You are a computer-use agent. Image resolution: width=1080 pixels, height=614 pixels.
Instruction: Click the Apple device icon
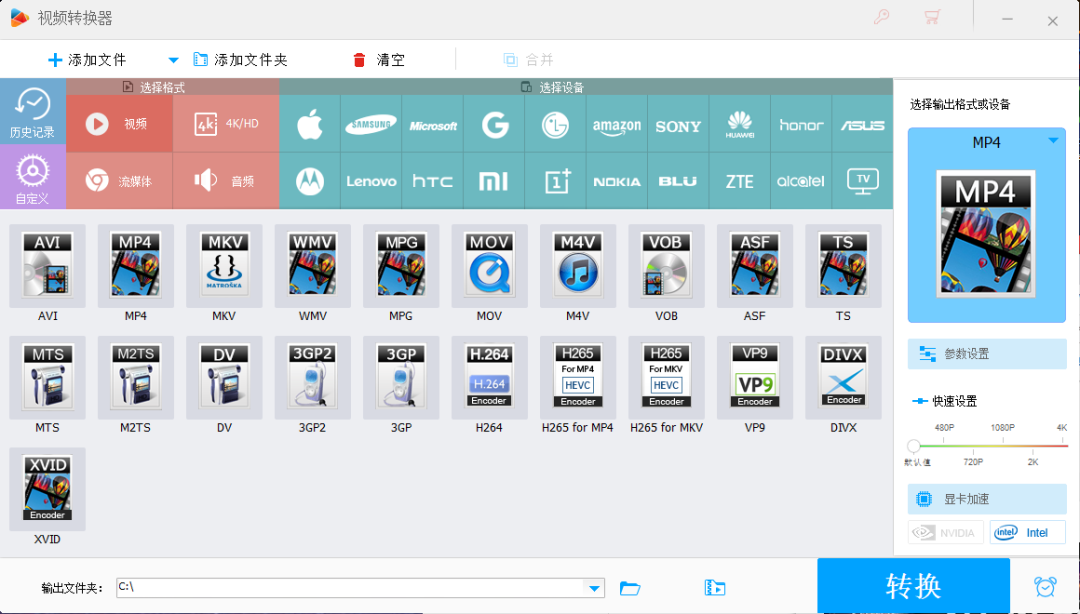click(310, 125)
